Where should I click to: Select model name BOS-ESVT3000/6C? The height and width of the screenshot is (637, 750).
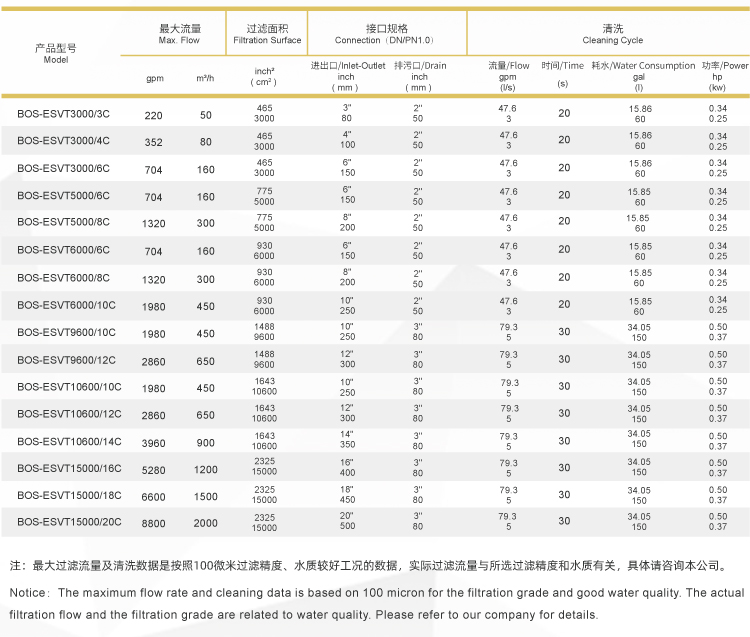tap(63, 168)
